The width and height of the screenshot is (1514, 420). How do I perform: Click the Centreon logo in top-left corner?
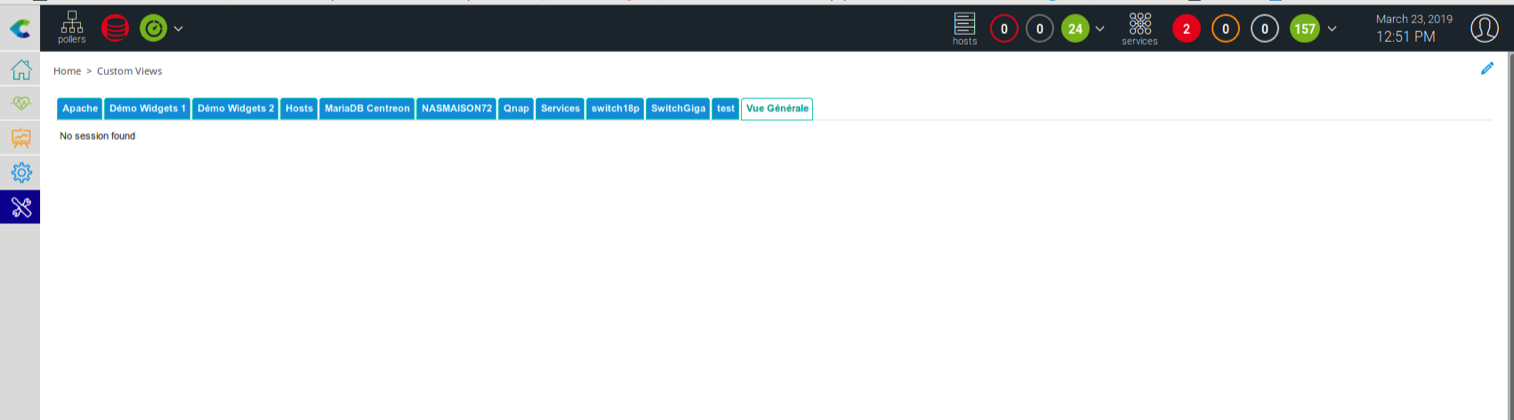coord(19,29)
